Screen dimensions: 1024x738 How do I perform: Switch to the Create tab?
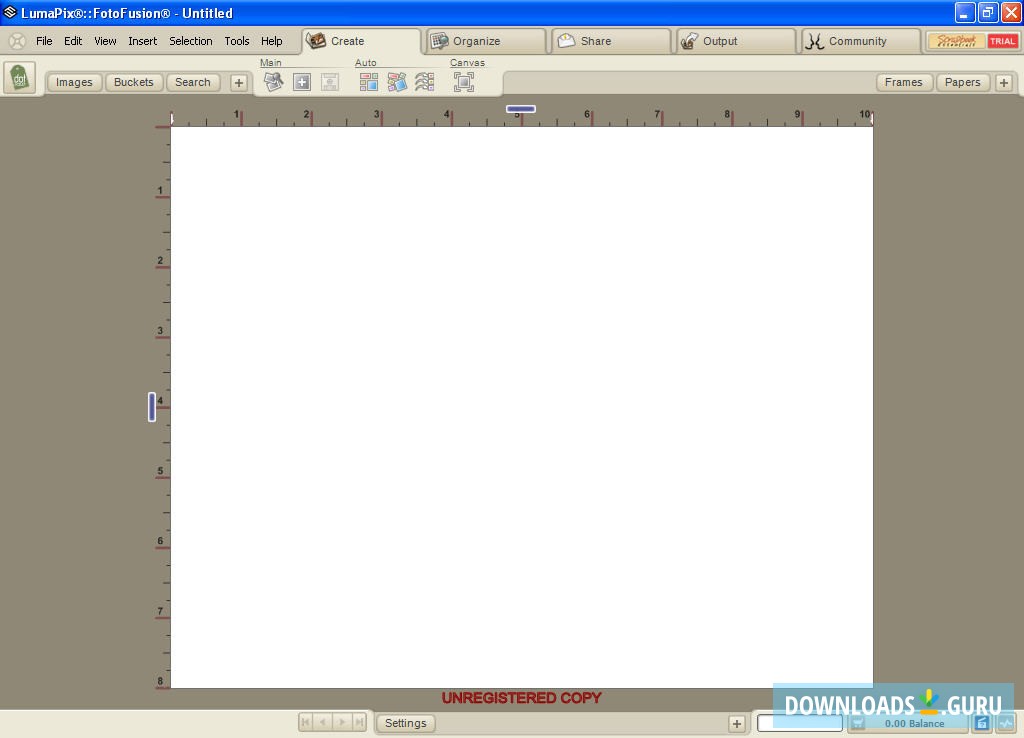[x=361, y=41]
